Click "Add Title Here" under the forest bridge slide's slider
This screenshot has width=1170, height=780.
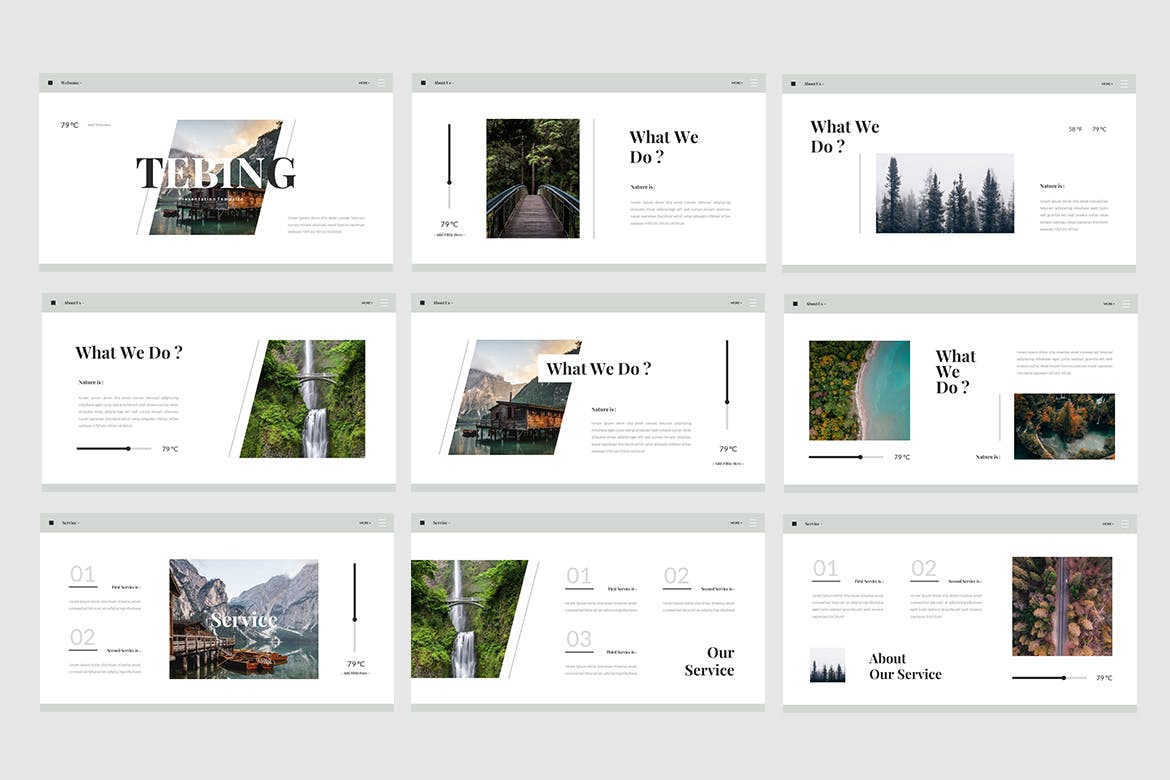pyautogui.click(x=449, y=236)
